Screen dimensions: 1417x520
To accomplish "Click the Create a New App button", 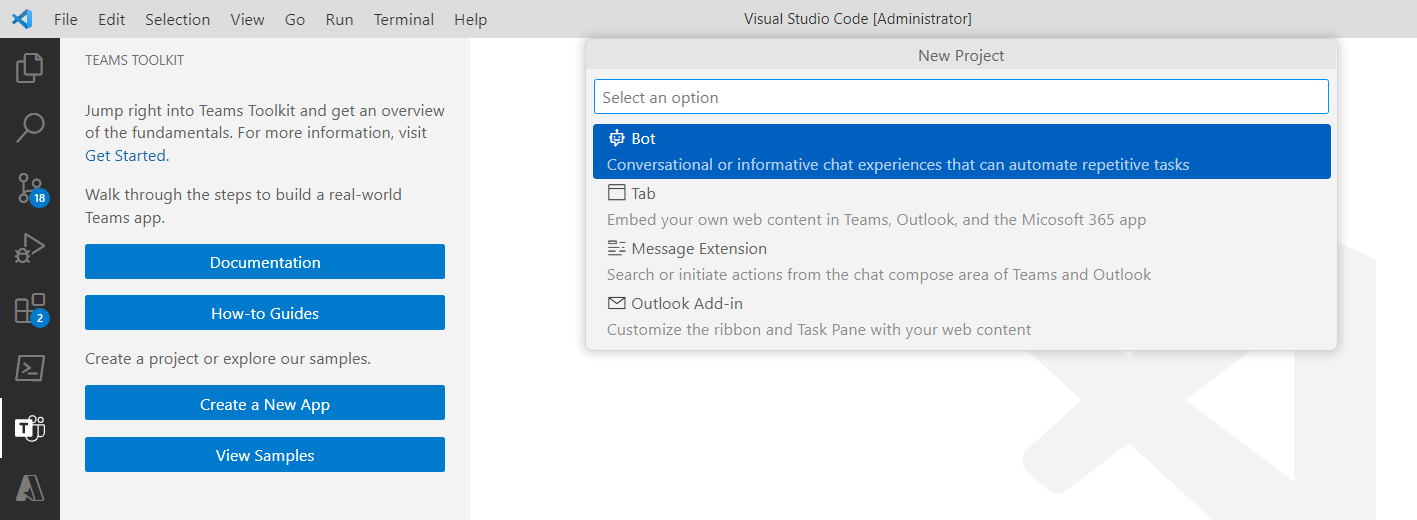I will [265, 404].
